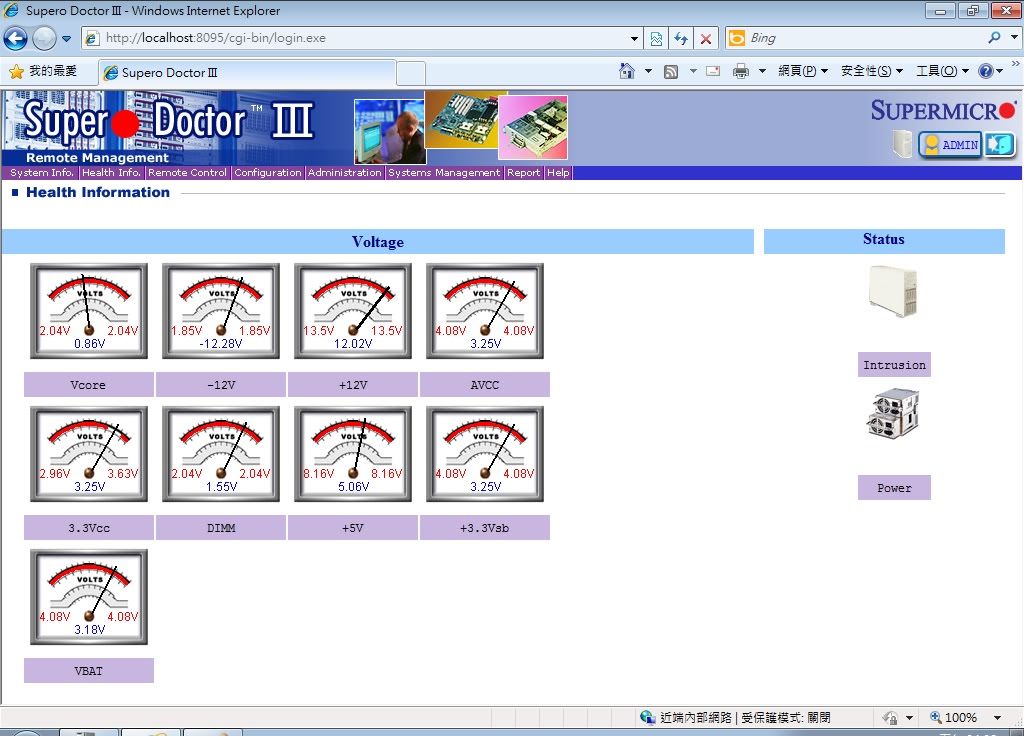The height and width of the screenshot is (736, 1024).
Task: Click the Refresh page icon
Action: [x=681, y=39]
